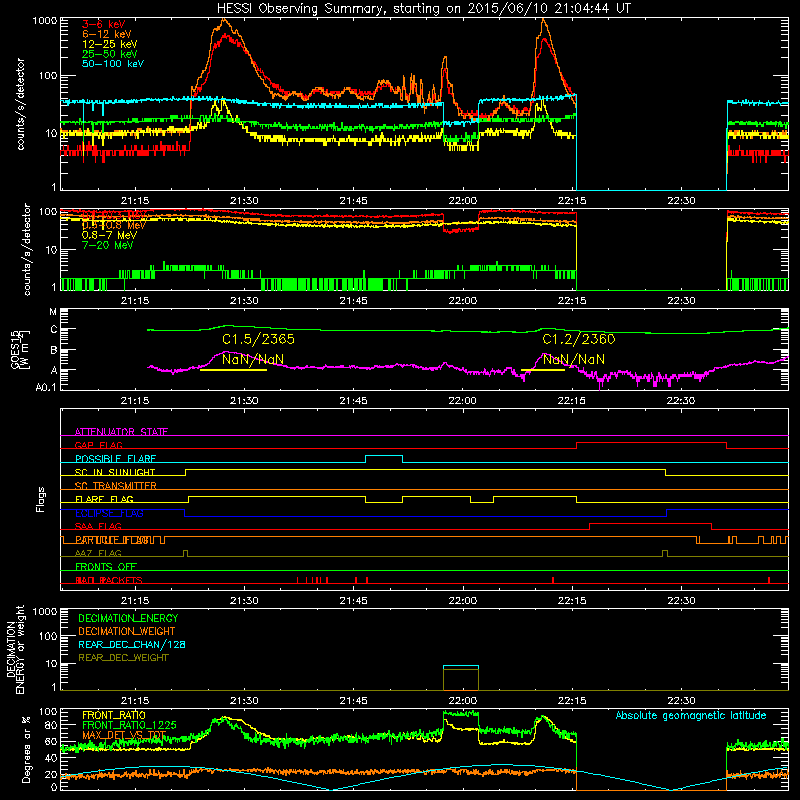Click the raised cyan POSSIBLE_FLARE segment

384,456
